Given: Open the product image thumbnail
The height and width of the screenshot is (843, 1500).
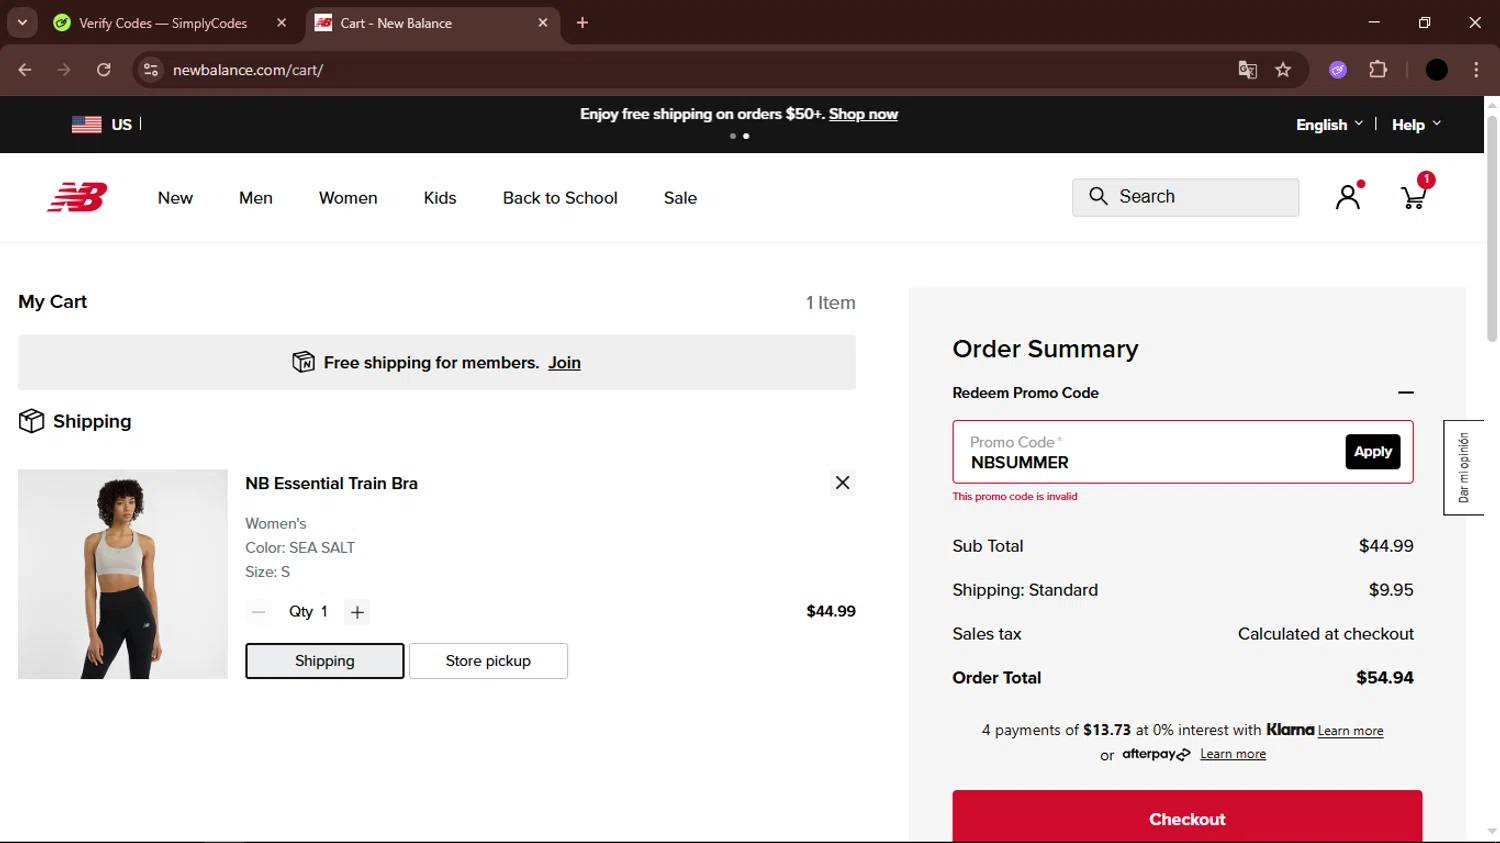Looking at the screenshot, I should coord(123,574).
